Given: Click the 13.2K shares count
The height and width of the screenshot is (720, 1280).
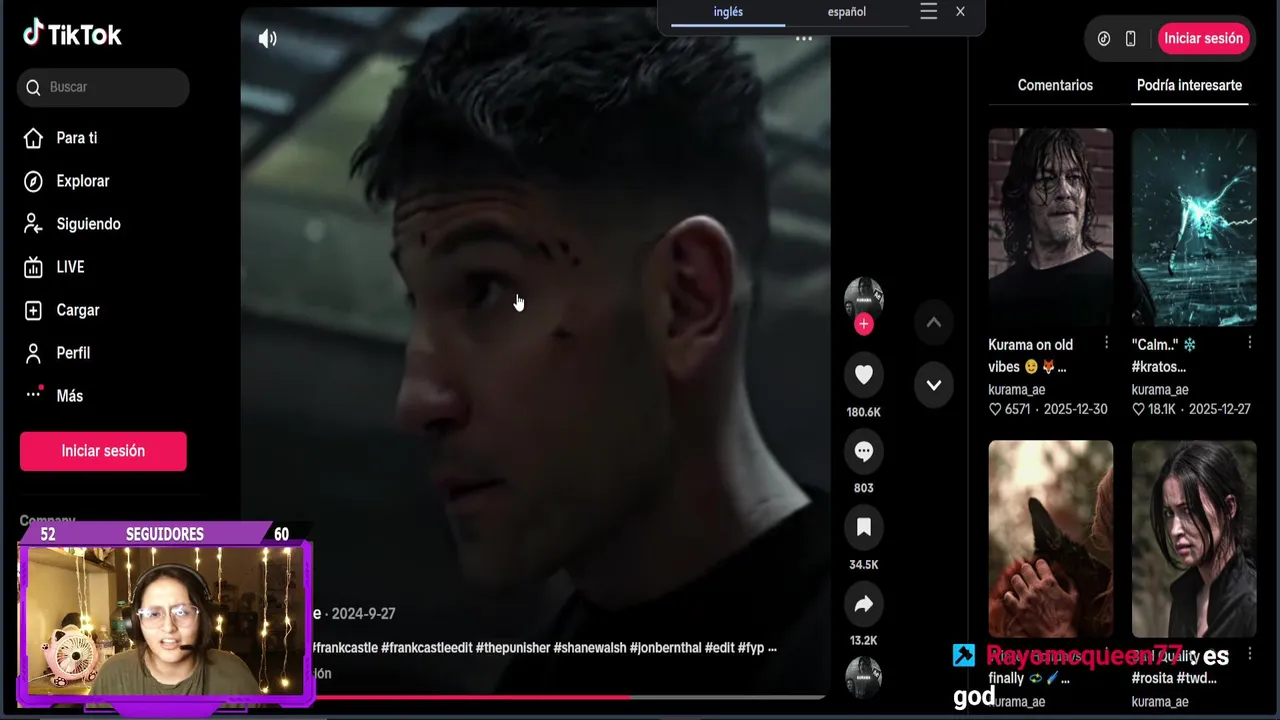Looking at the screenshot, I should pos(864,641).
